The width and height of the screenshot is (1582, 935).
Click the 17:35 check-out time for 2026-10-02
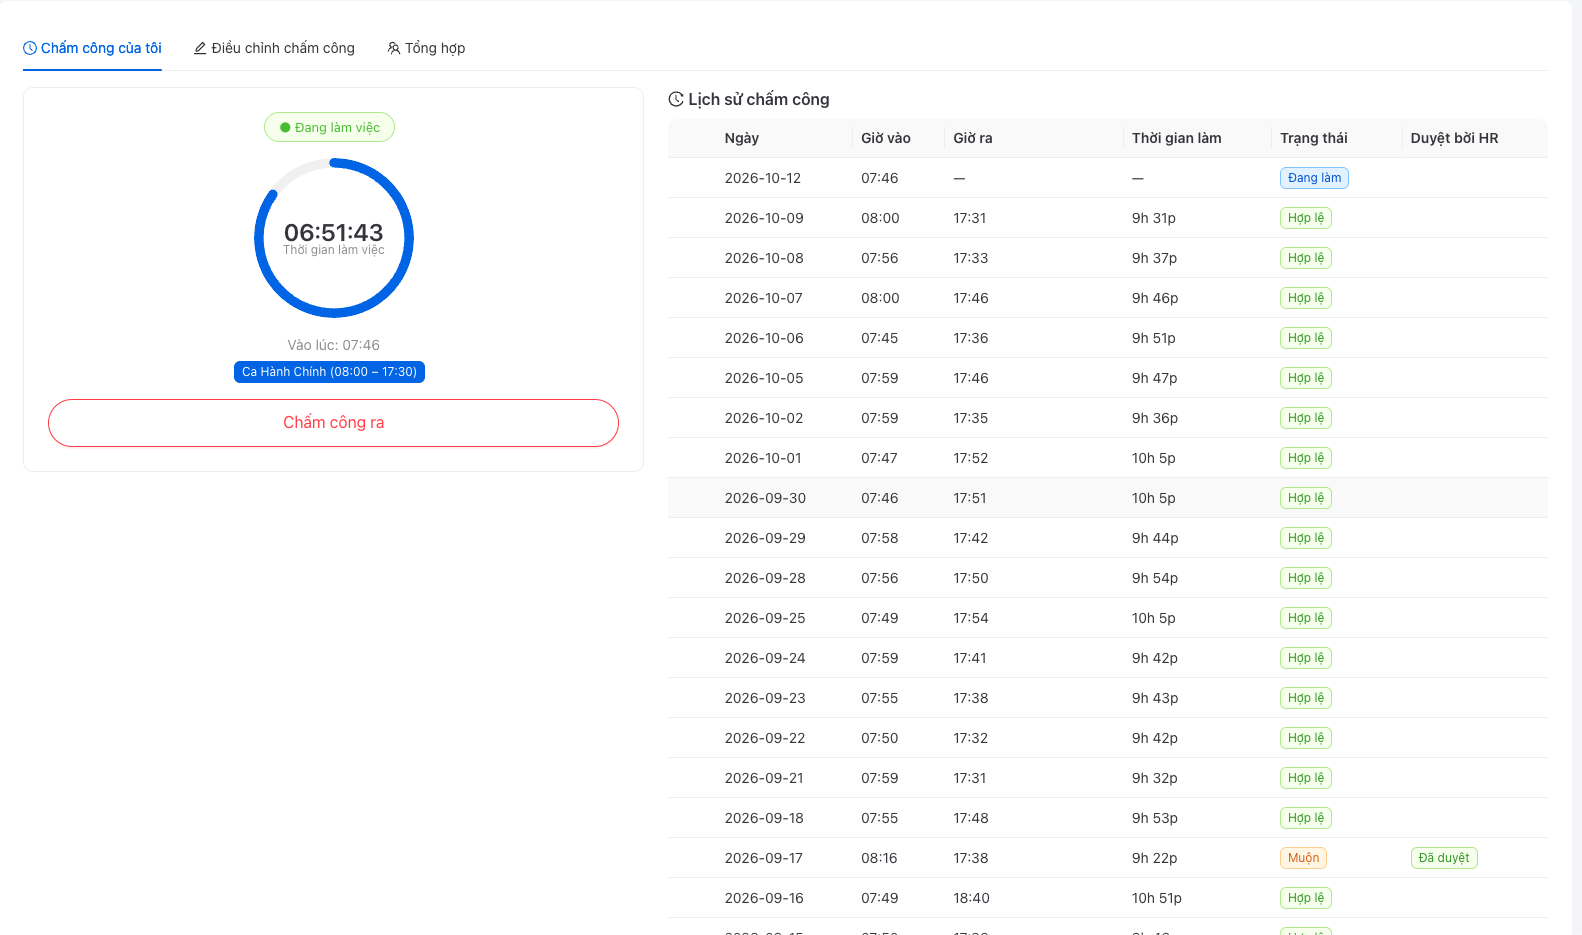971,418
